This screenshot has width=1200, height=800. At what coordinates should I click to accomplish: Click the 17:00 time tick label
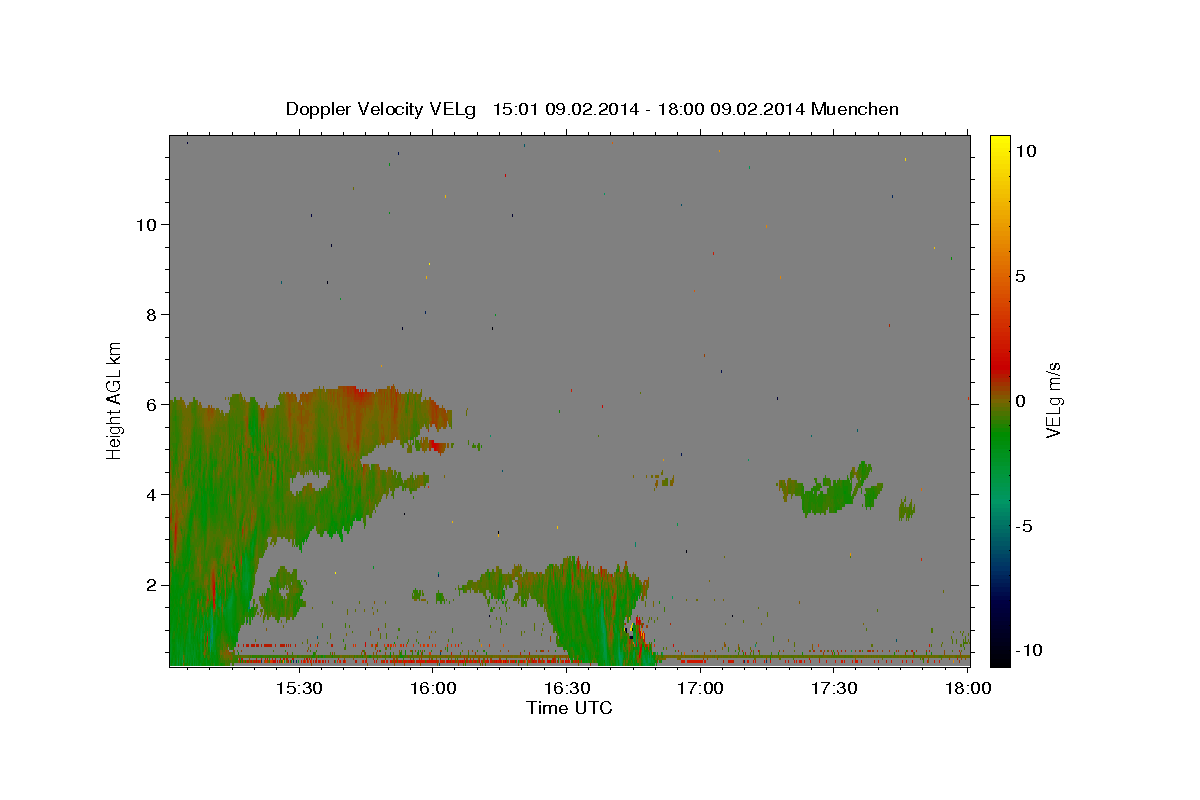coord(700,688)
